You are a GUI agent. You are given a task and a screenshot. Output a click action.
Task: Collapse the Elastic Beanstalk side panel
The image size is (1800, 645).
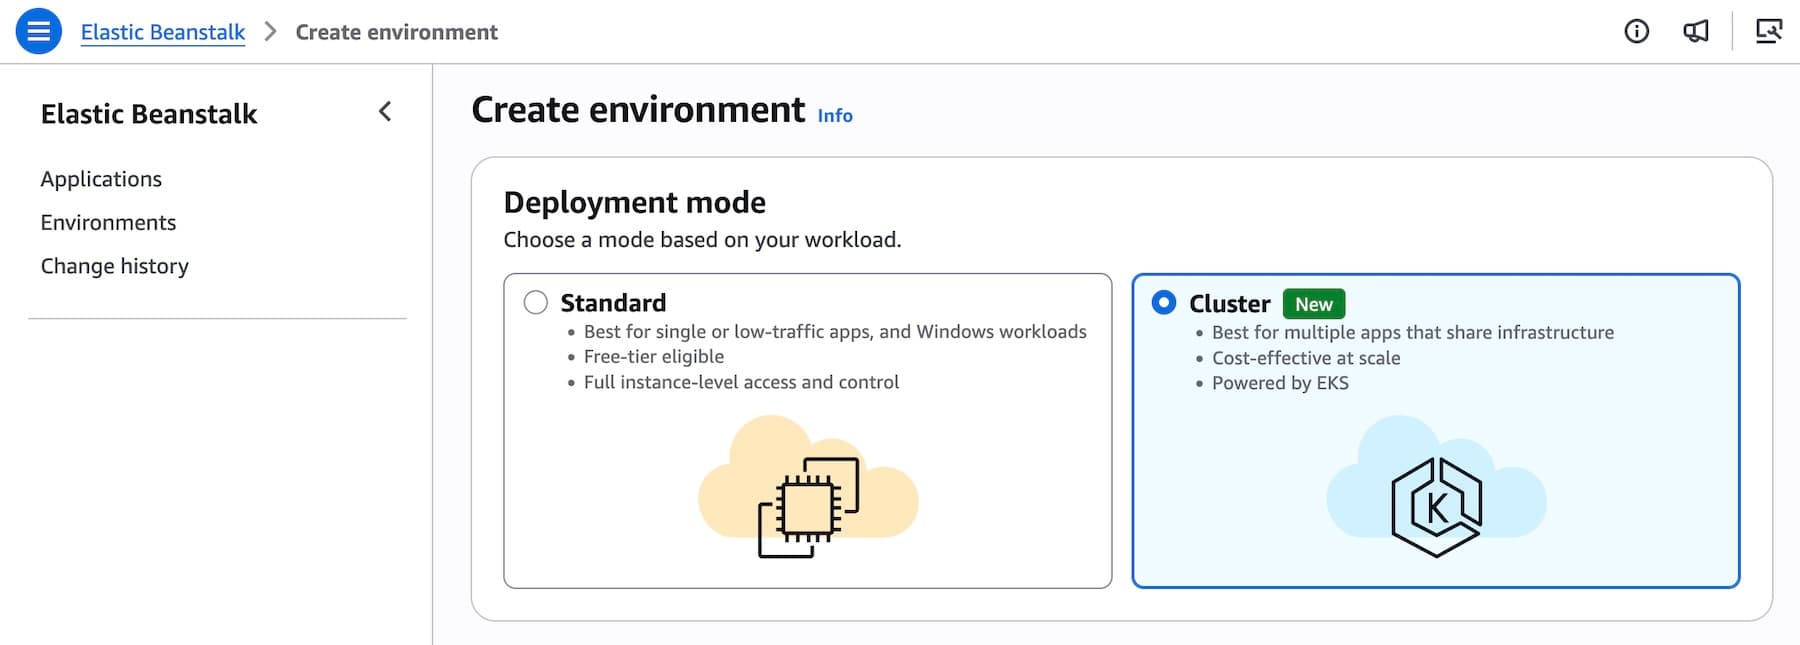pyautogui.click(x=385, y=111)
